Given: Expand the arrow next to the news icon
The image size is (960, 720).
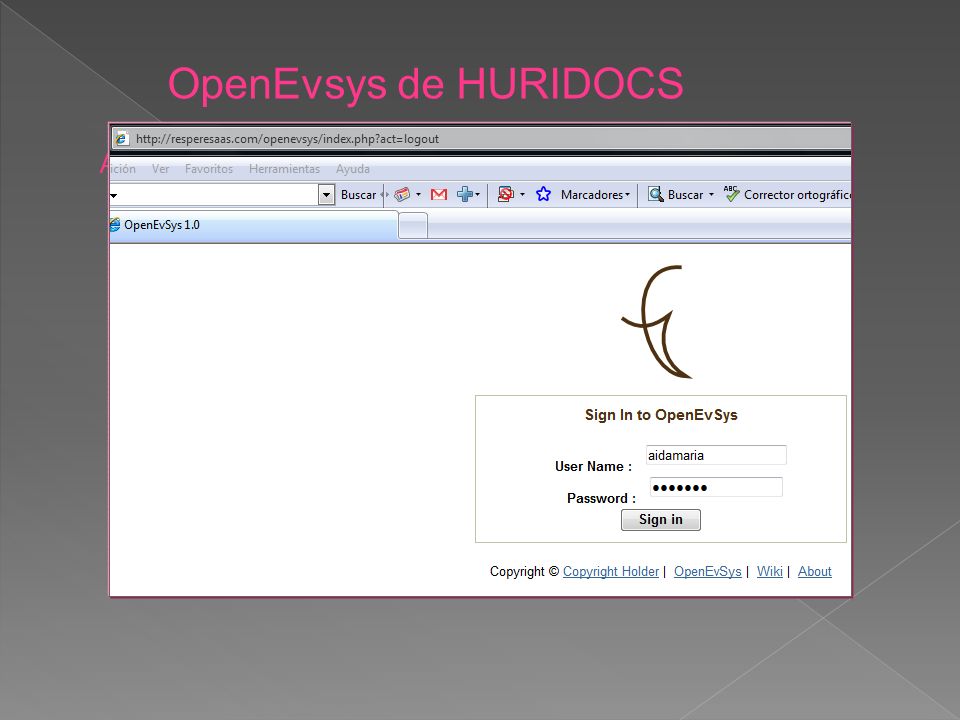Looking at the screenshot, I should tap(419, 195).
